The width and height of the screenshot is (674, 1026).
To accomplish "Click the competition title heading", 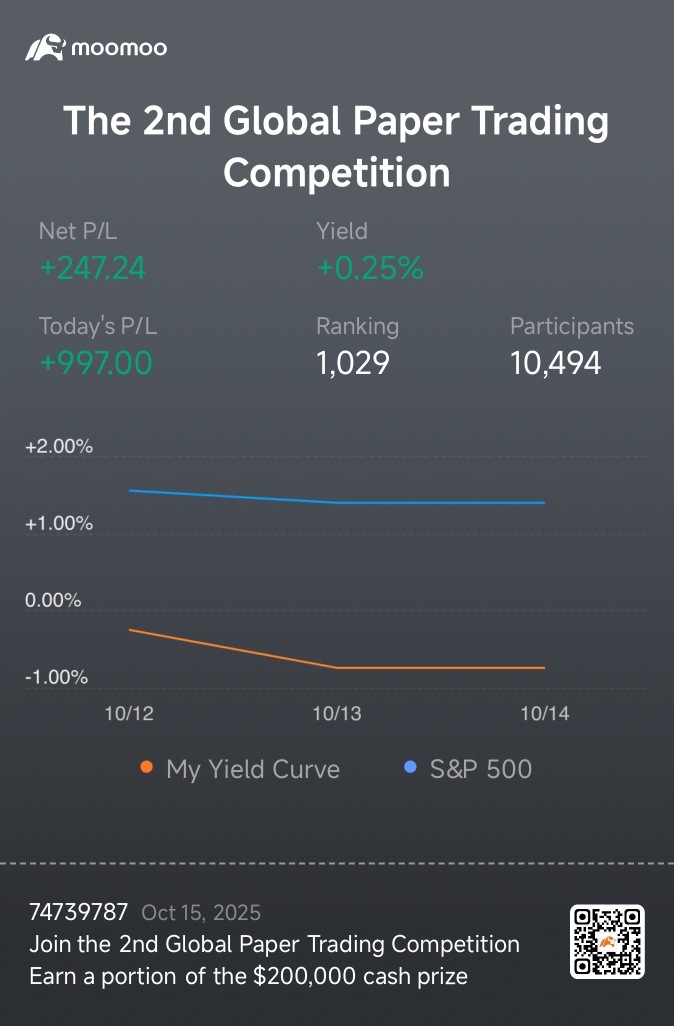I will point(337,146).
